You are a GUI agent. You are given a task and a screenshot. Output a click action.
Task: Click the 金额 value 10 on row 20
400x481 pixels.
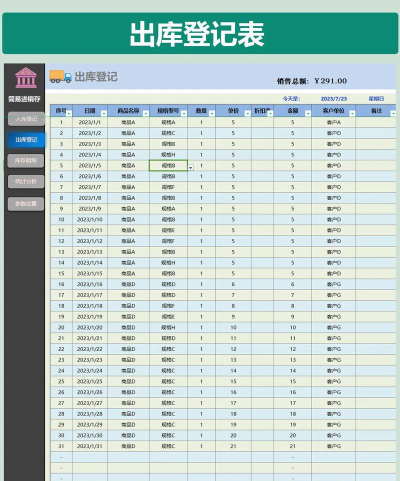coord(293,328)
